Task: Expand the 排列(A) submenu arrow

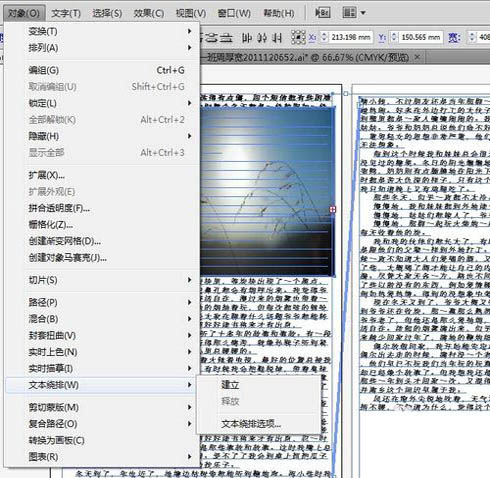Action: coord(189,48)
